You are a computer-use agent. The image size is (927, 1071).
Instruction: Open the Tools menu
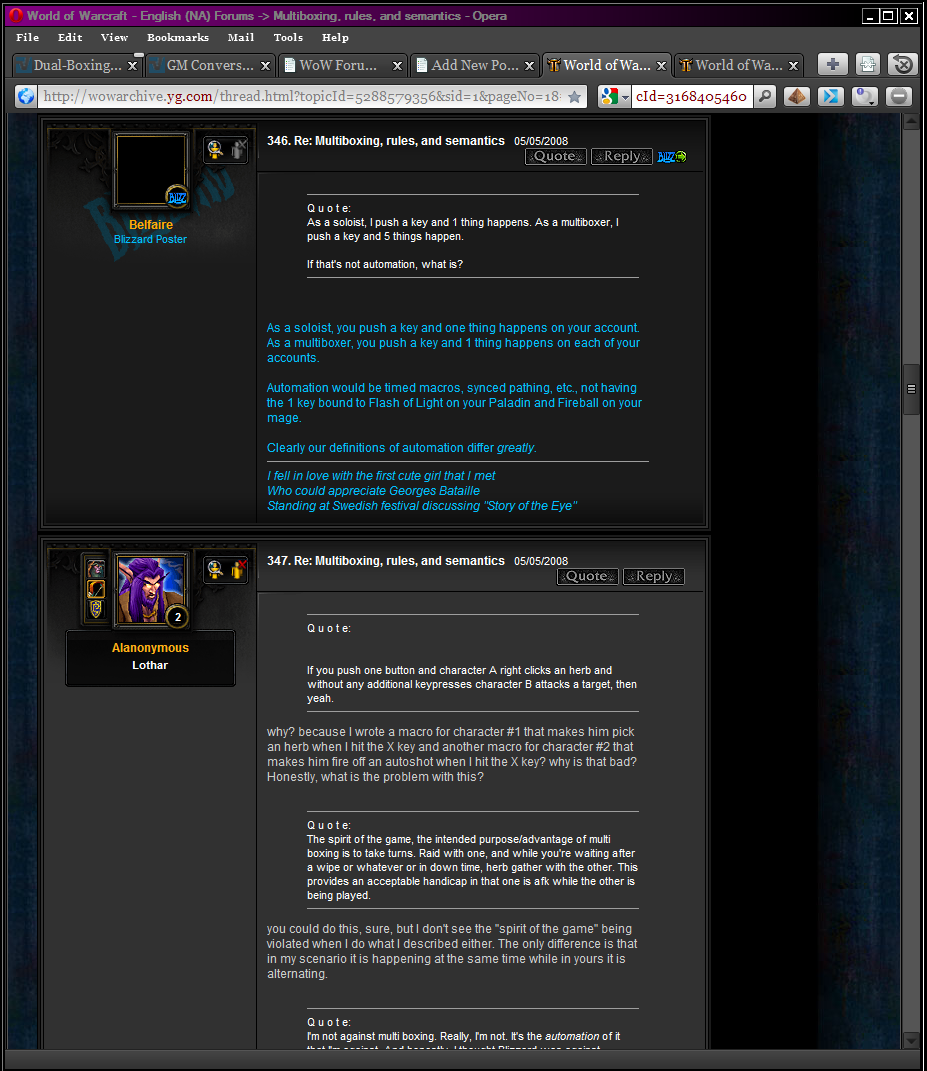[288, 38]
